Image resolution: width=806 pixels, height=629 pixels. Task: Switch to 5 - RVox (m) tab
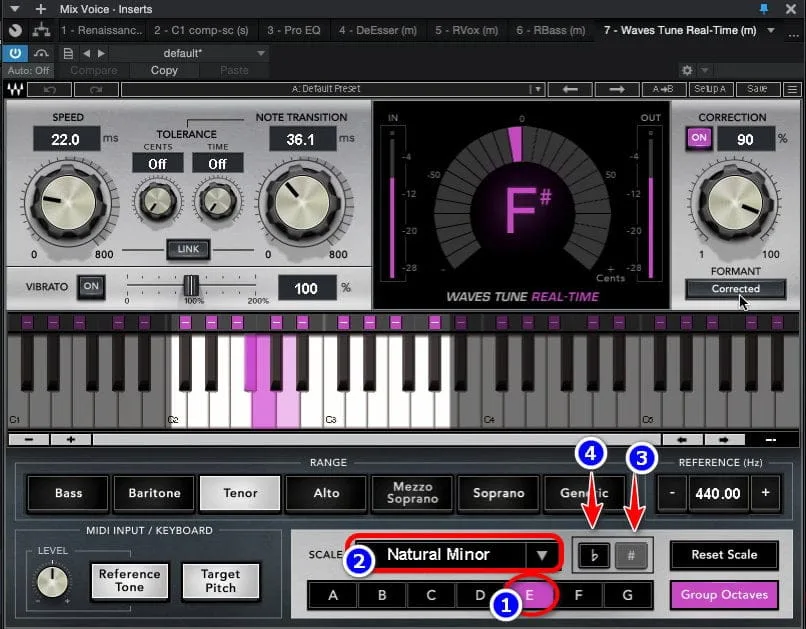467,30
